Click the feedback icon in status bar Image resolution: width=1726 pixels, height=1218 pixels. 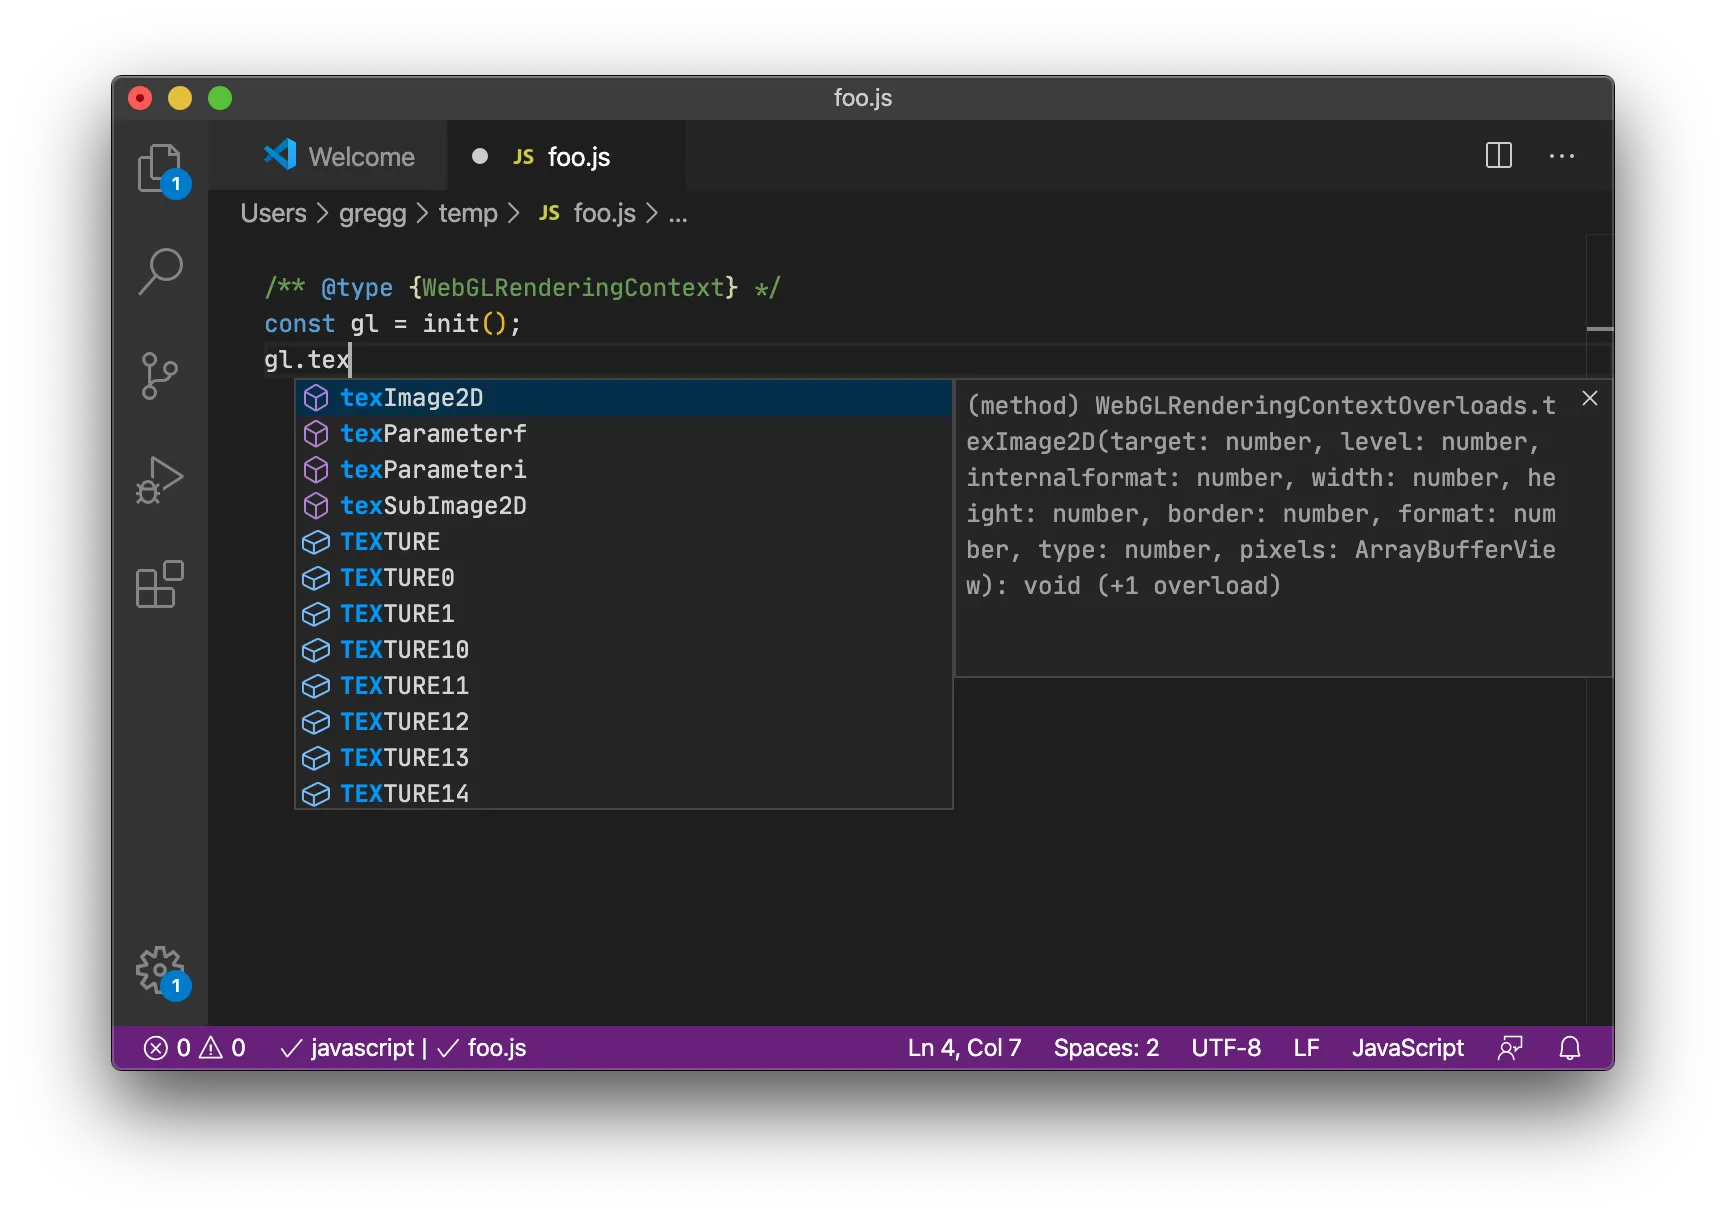tap(1510, 1048)
